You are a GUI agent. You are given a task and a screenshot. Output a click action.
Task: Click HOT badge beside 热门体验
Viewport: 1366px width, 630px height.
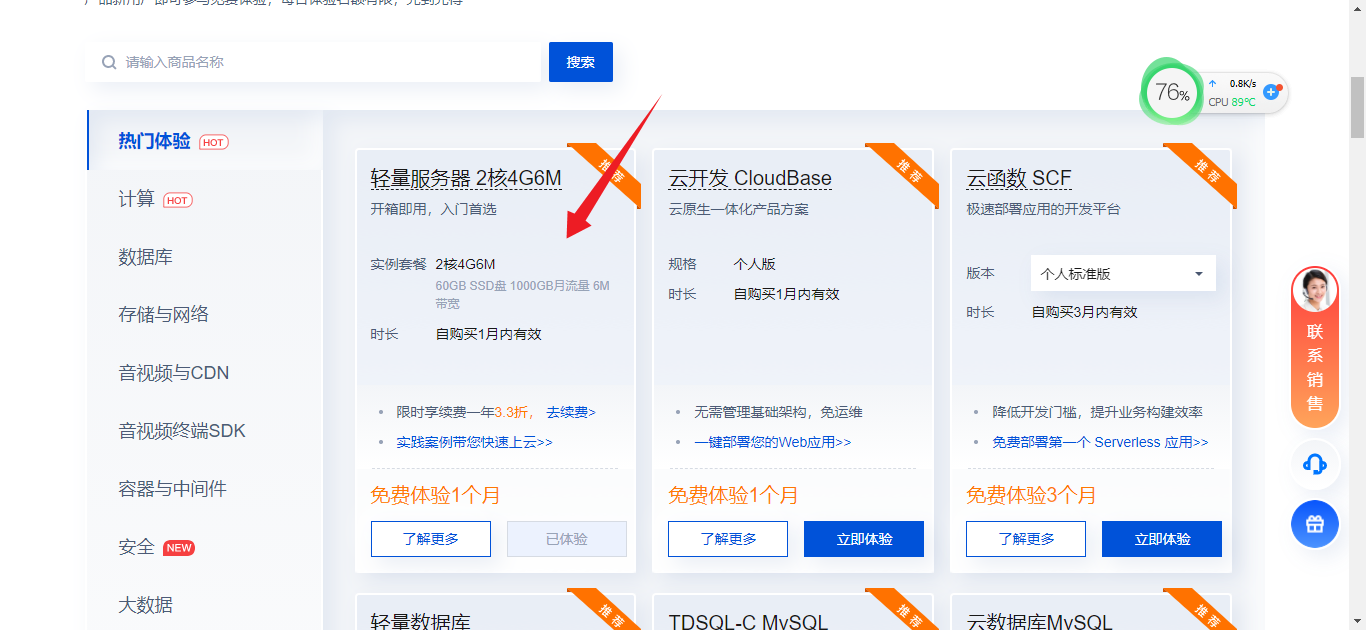point(213,142)
